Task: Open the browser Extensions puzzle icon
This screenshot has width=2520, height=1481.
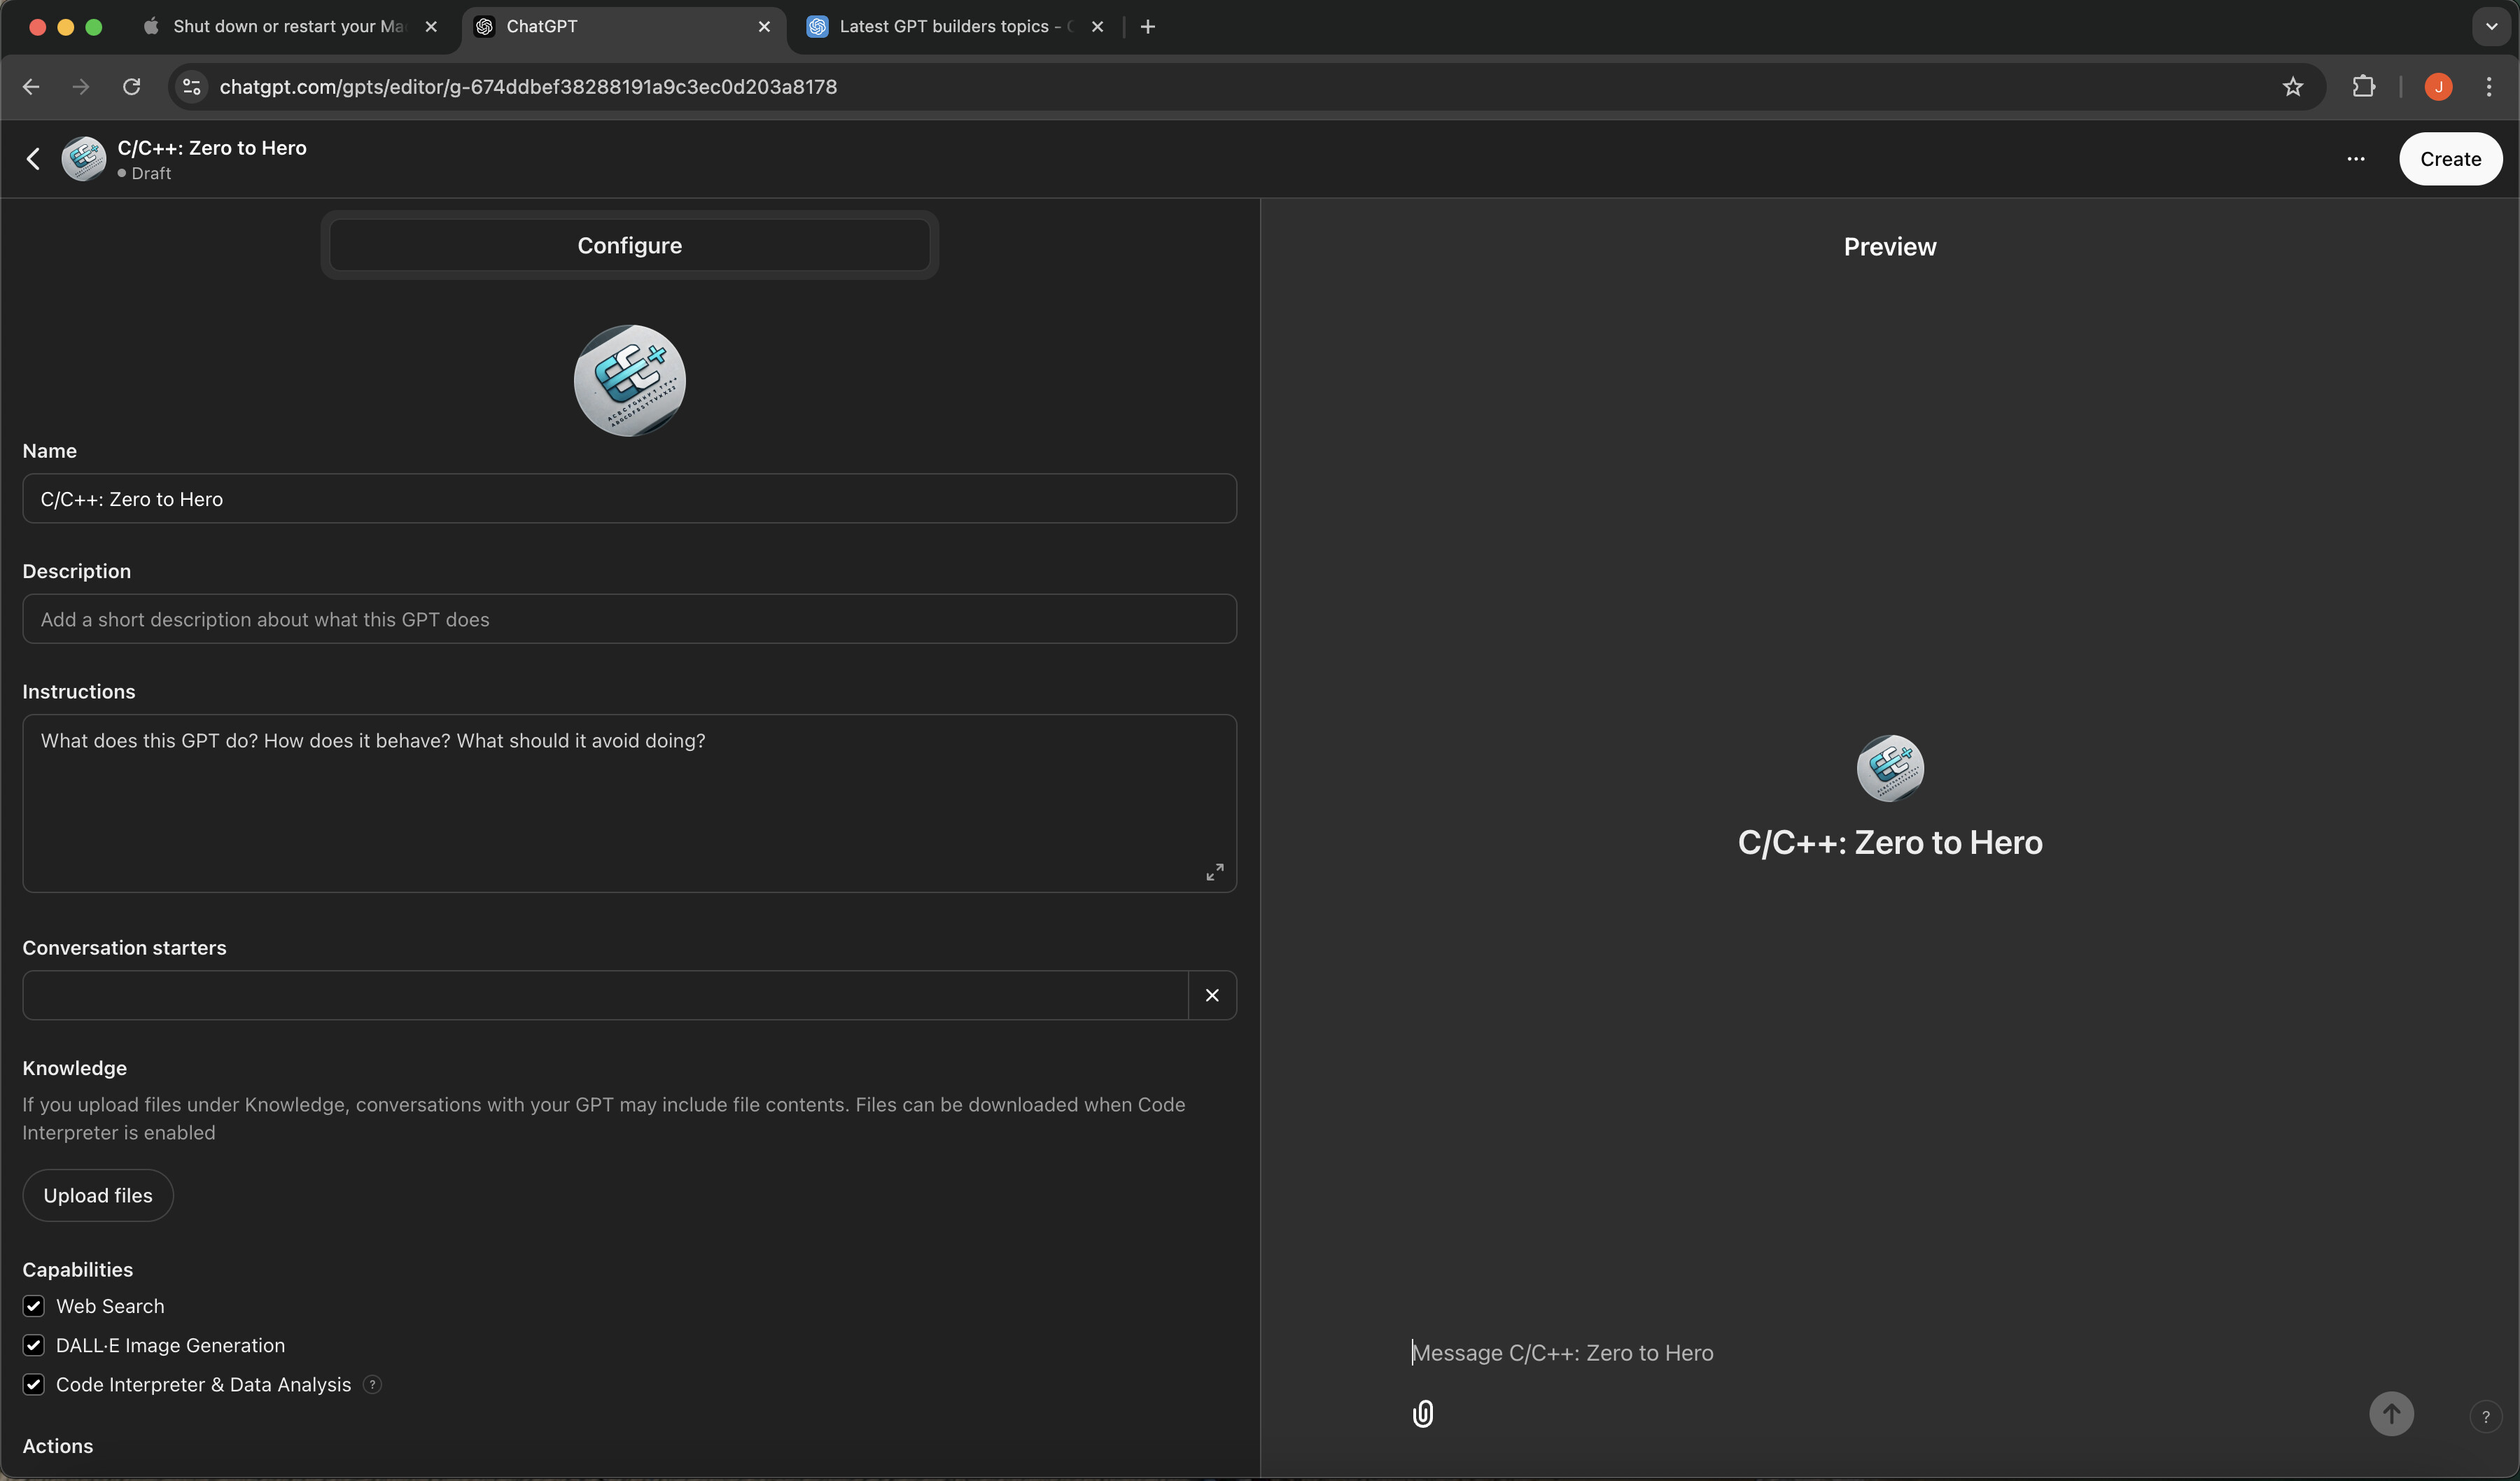Action: click(x=2364, y=87)
